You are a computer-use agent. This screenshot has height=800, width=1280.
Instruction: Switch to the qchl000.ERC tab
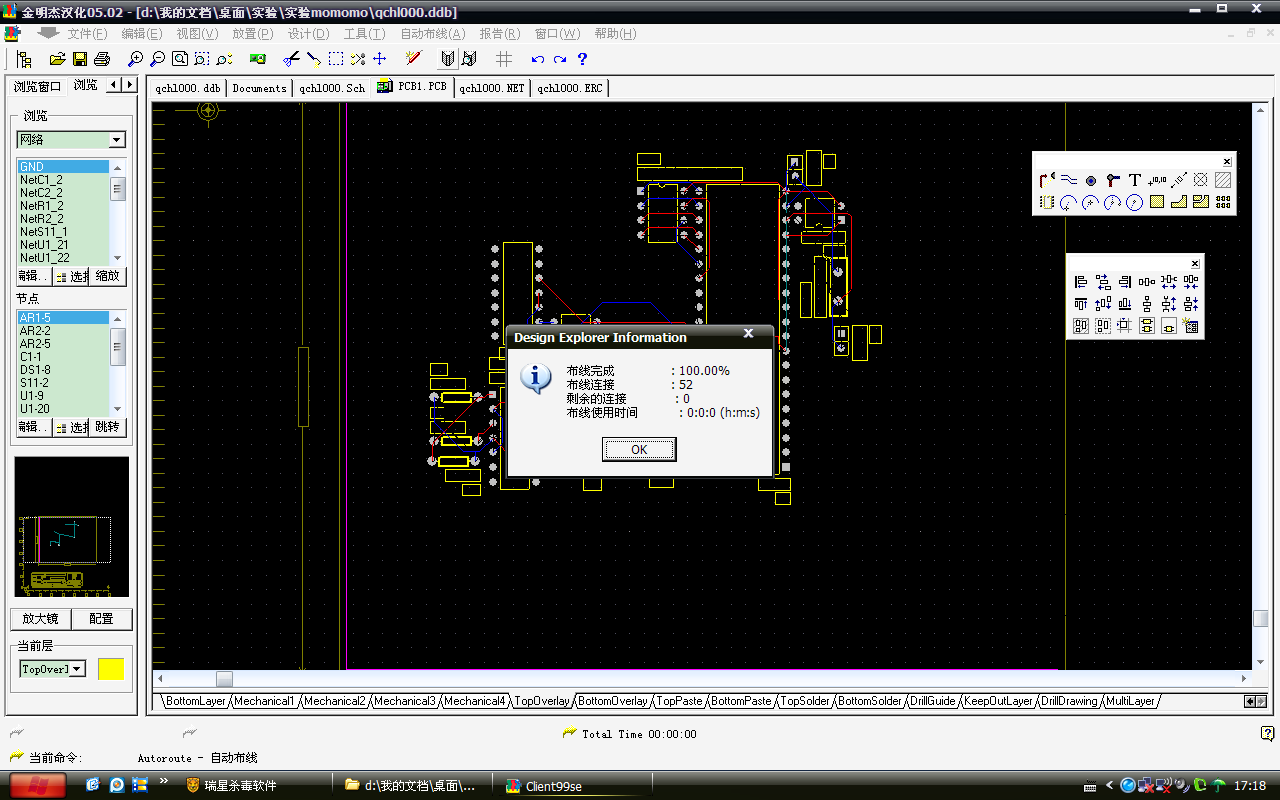coord(569,88)
